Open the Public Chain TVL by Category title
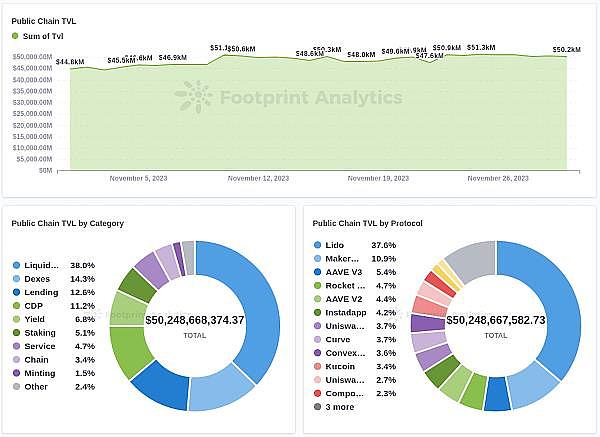Image resolution: width=600 pixels, height=437 pixels. pos(67,223)
